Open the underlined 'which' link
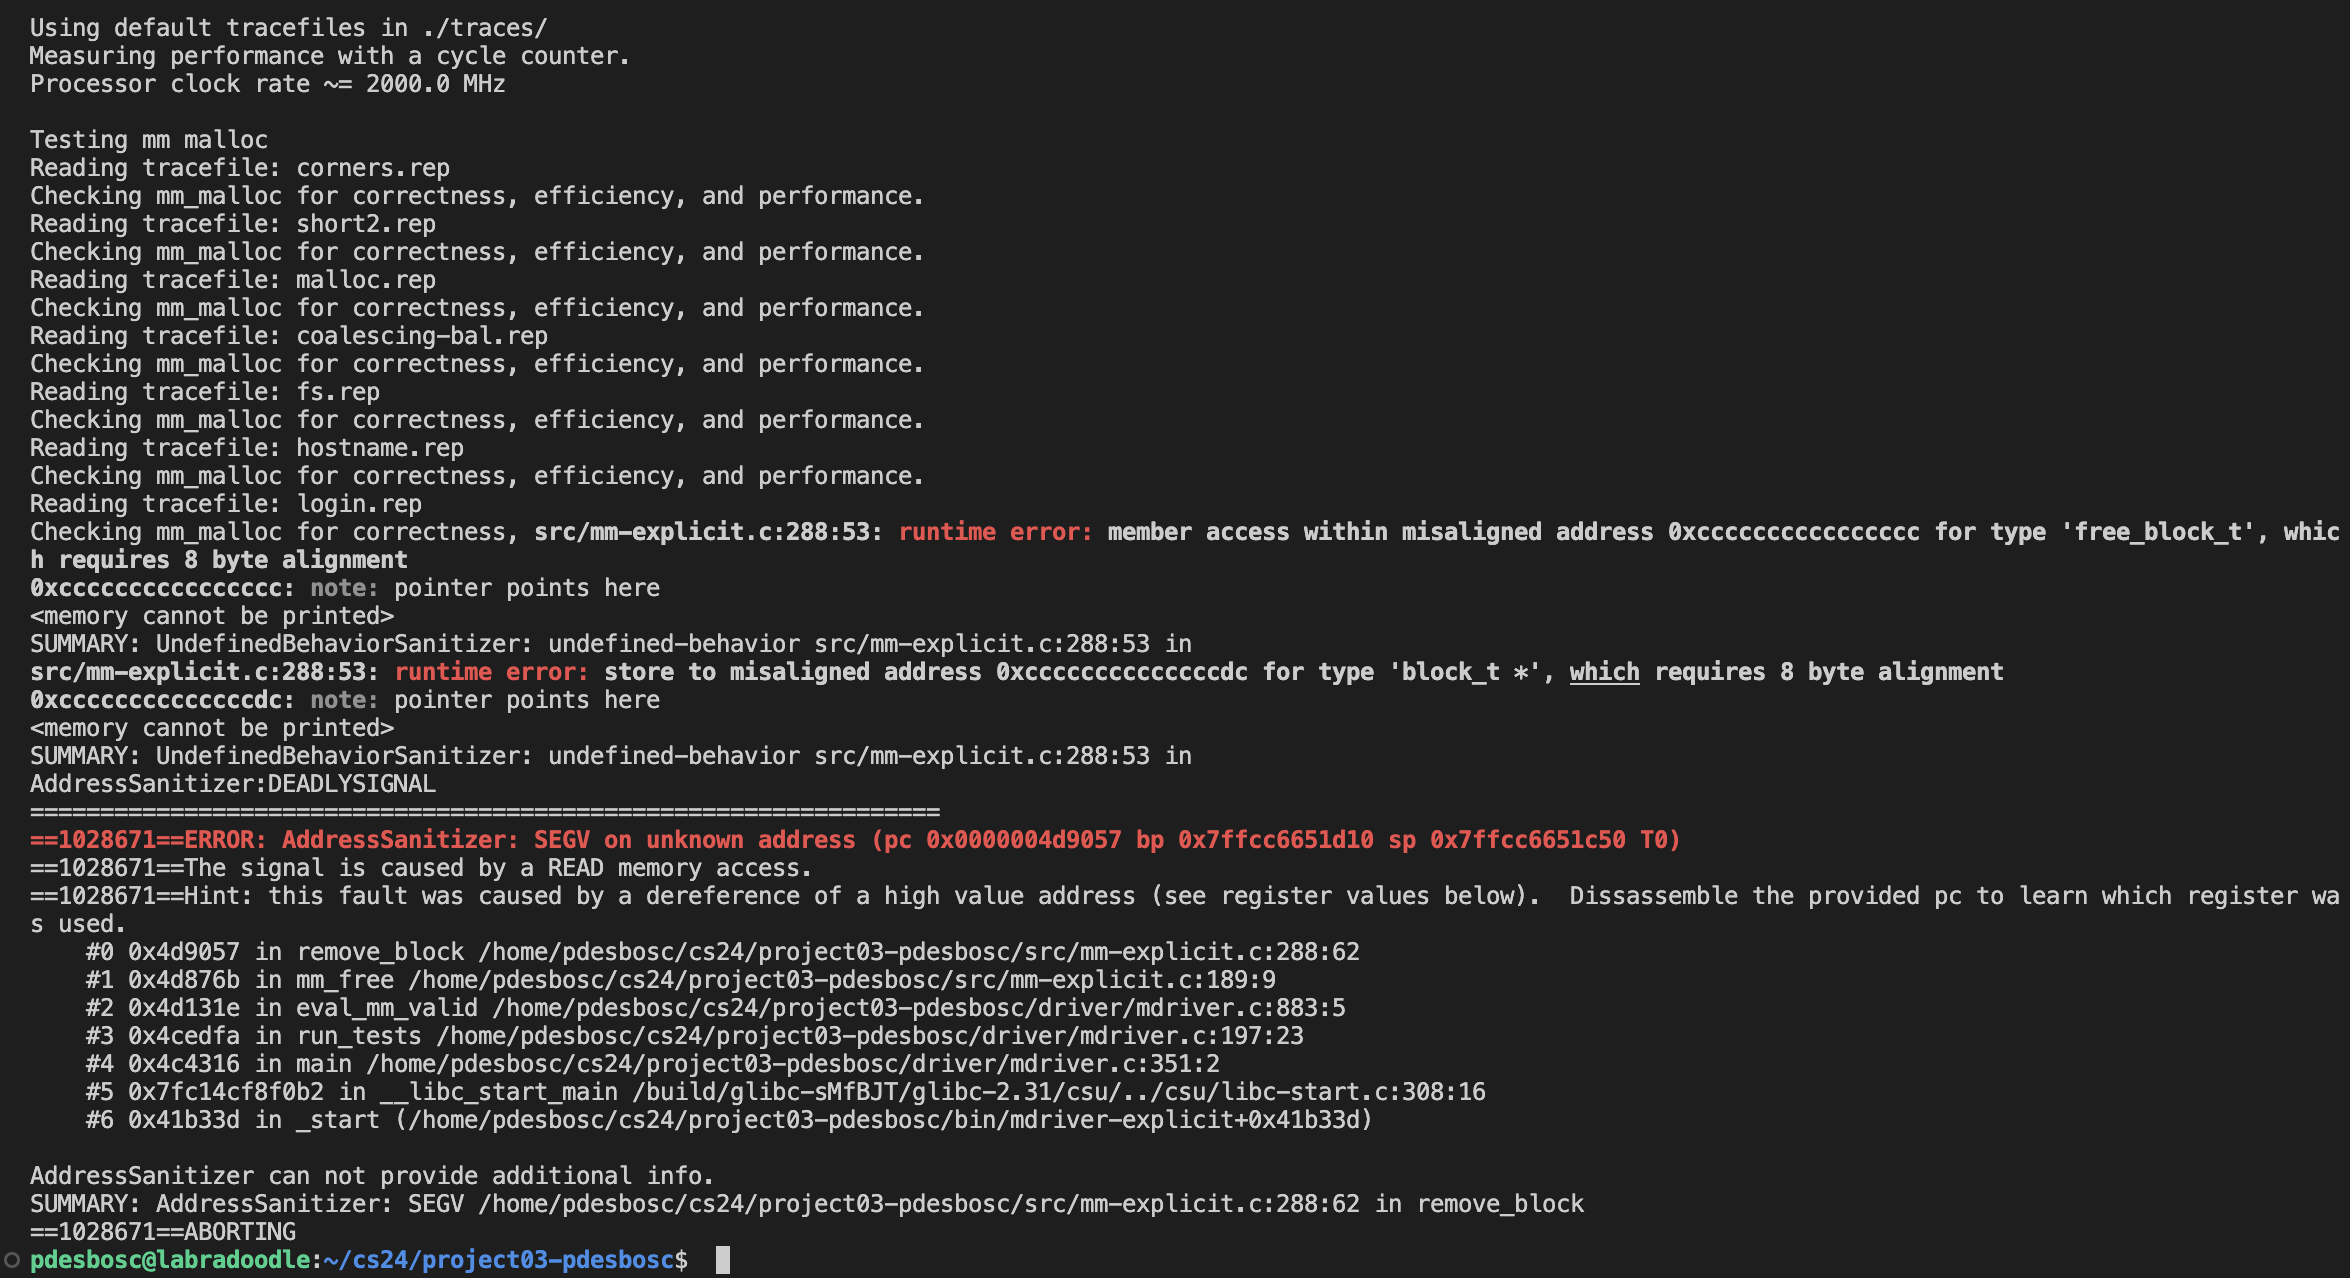Screen dimensions: 2350x1278 [1604, 672]
